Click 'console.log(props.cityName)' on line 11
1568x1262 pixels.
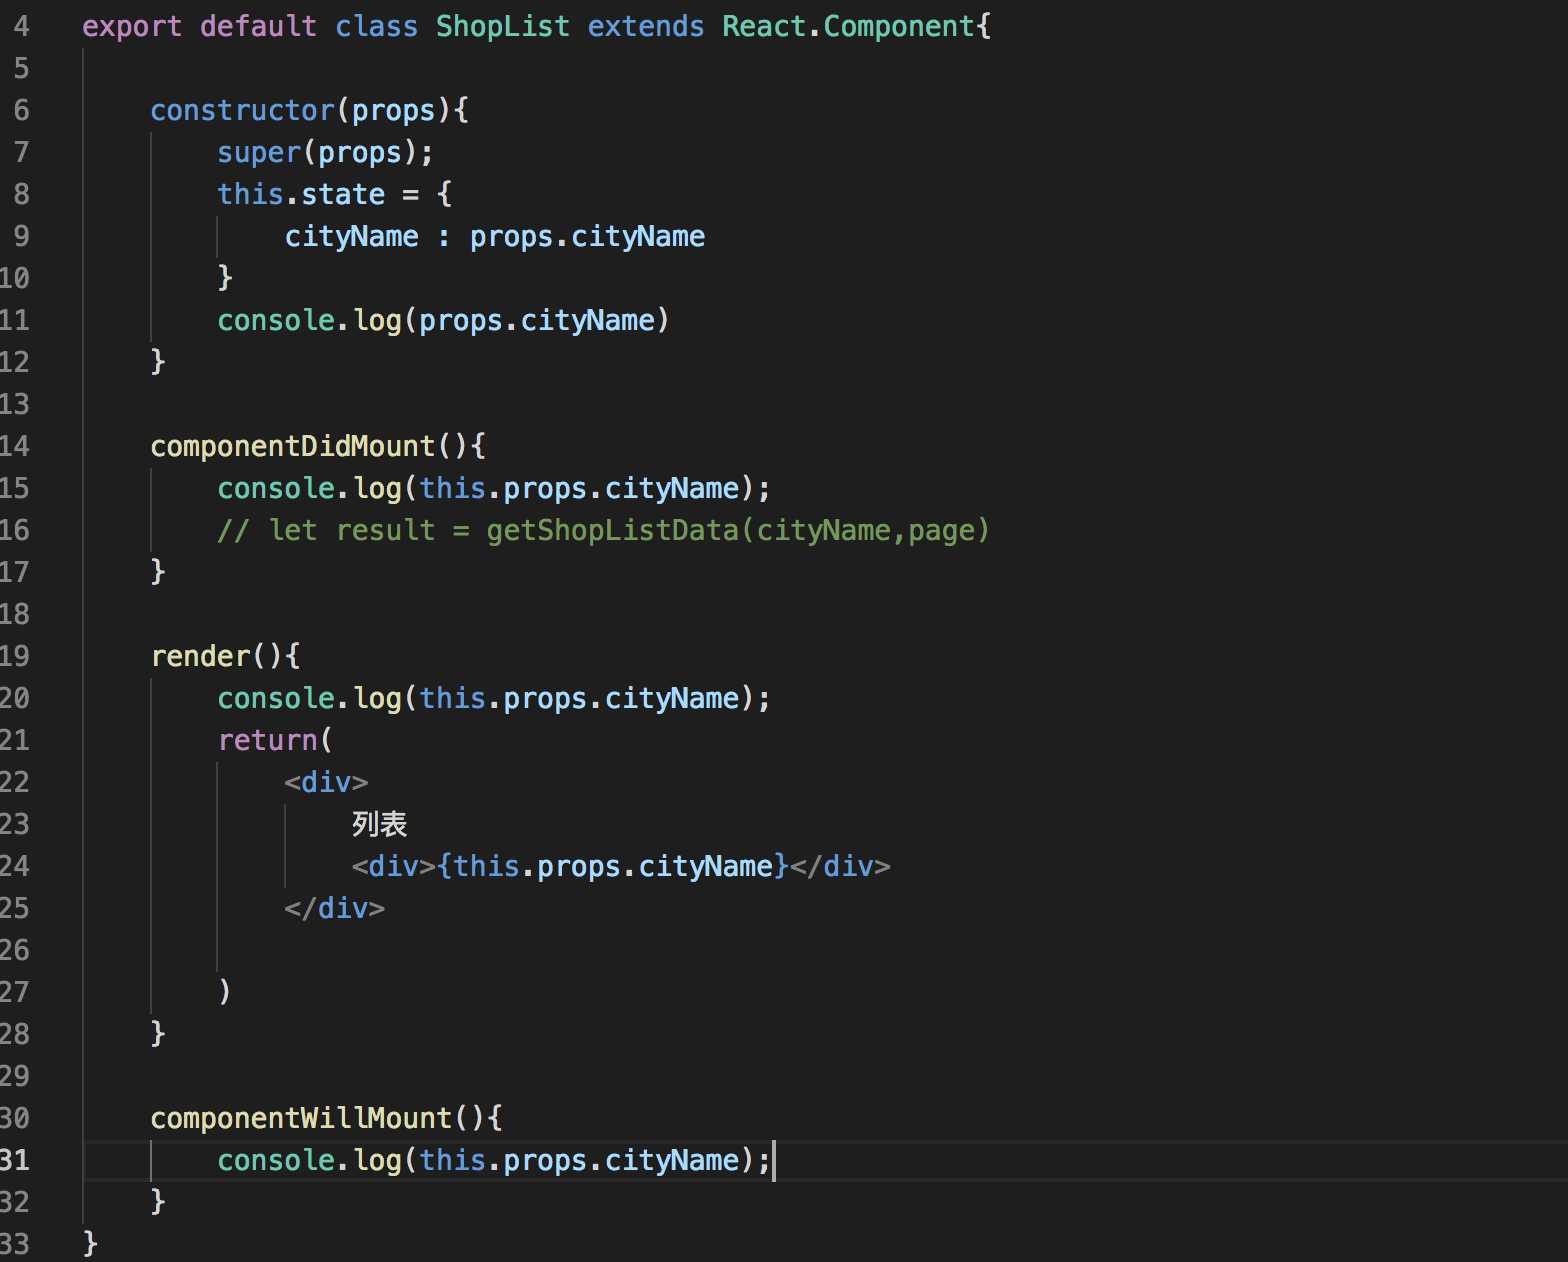443,320
